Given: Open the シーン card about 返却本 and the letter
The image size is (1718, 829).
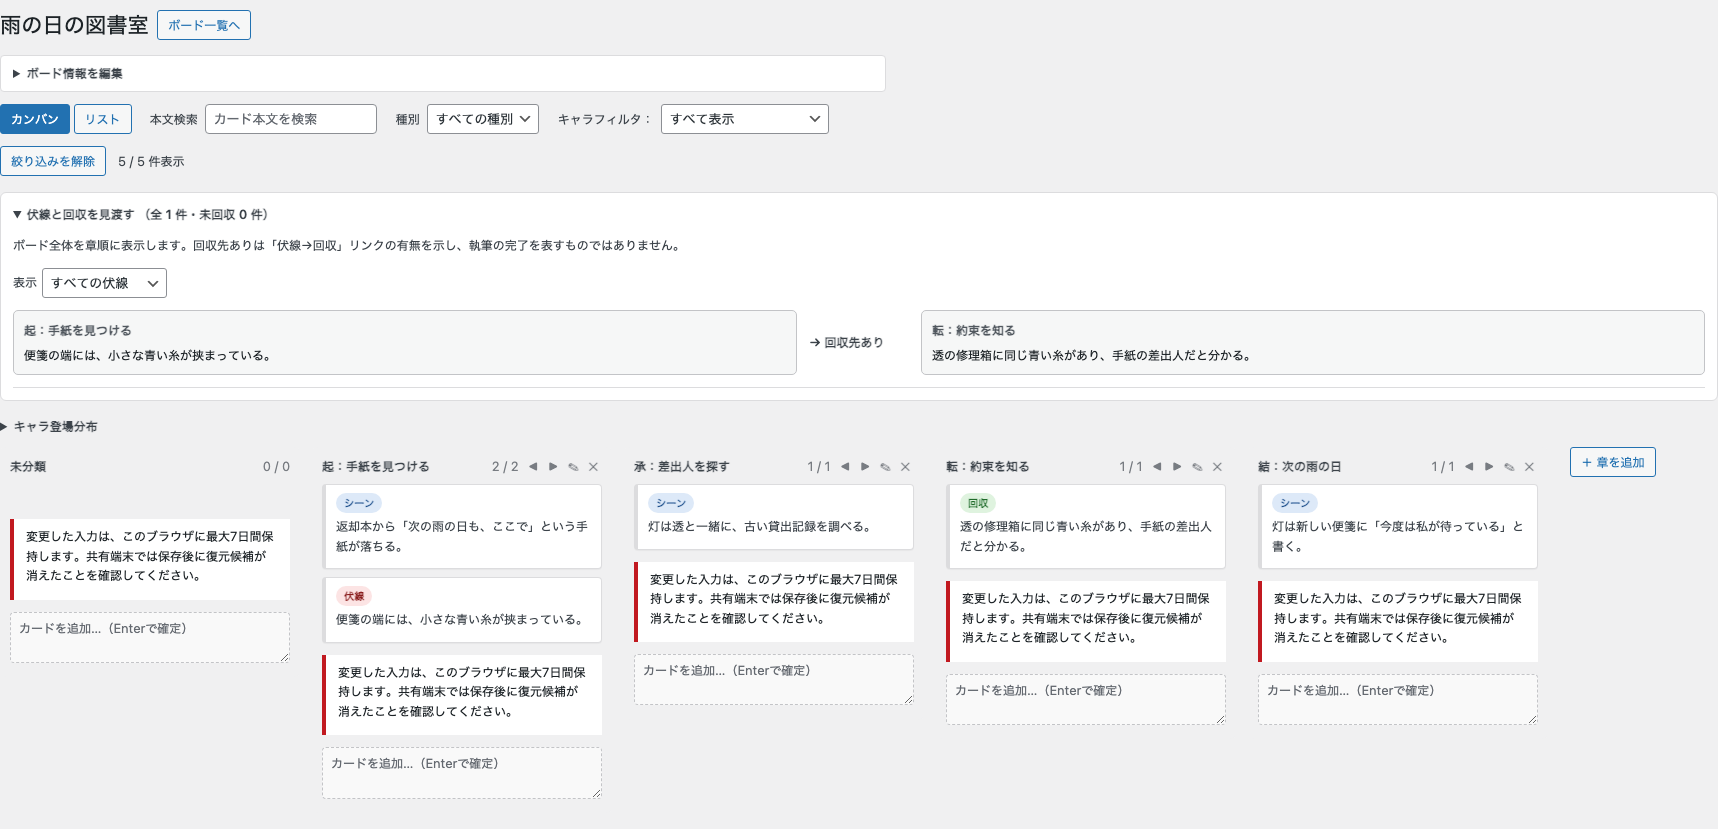Looking at the screenshot, I should (462, 527).
